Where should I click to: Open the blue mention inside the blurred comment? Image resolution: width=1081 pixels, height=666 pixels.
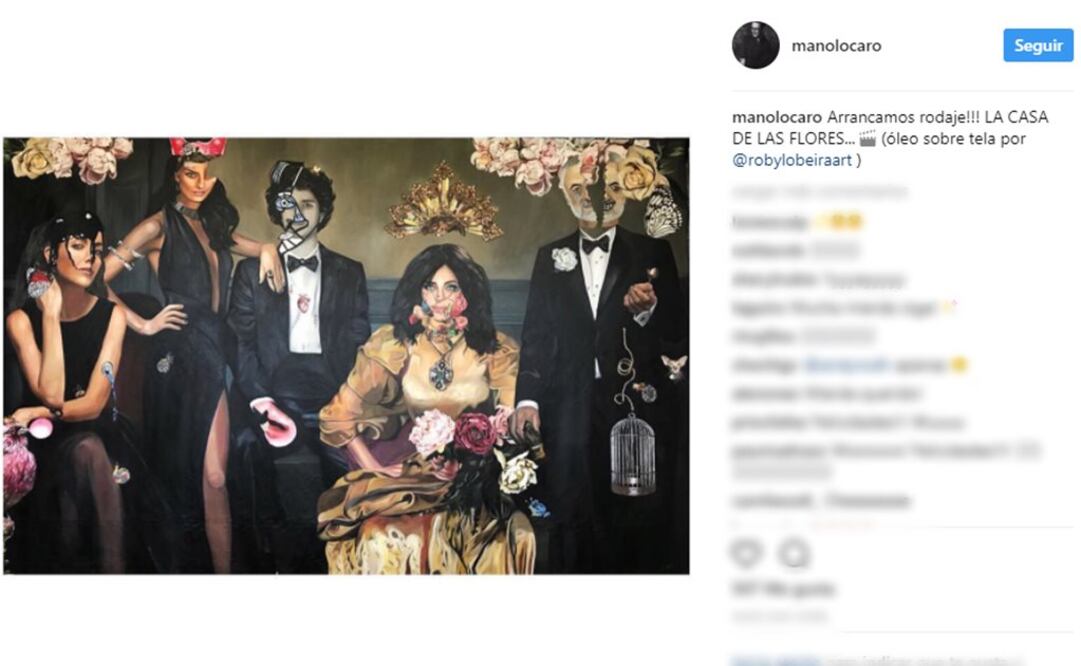coord(847,365)
